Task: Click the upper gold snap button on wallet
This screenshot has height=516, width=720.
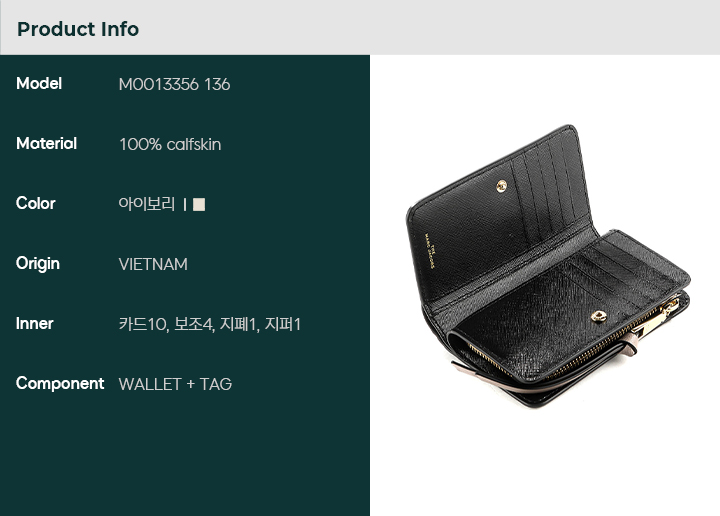Action: tap(501, 186)
